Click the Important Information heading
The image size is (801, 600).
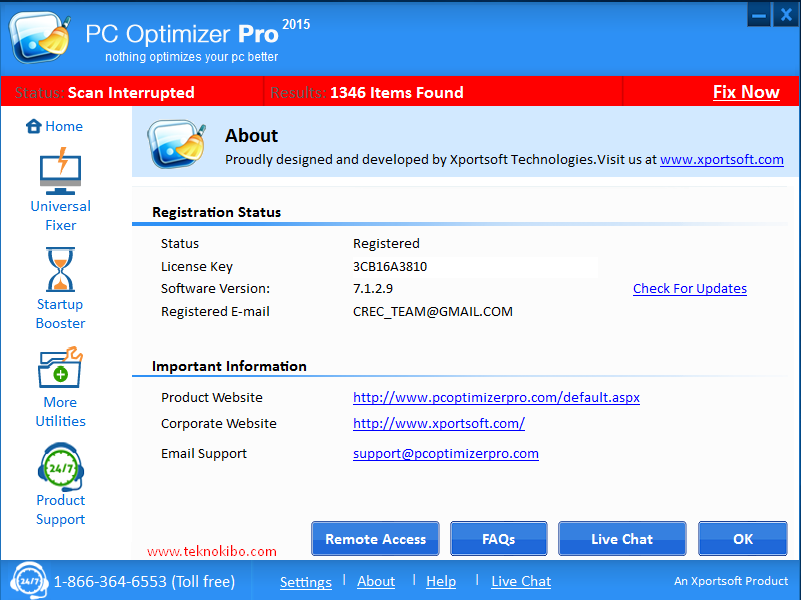click(x=229, y=366)
